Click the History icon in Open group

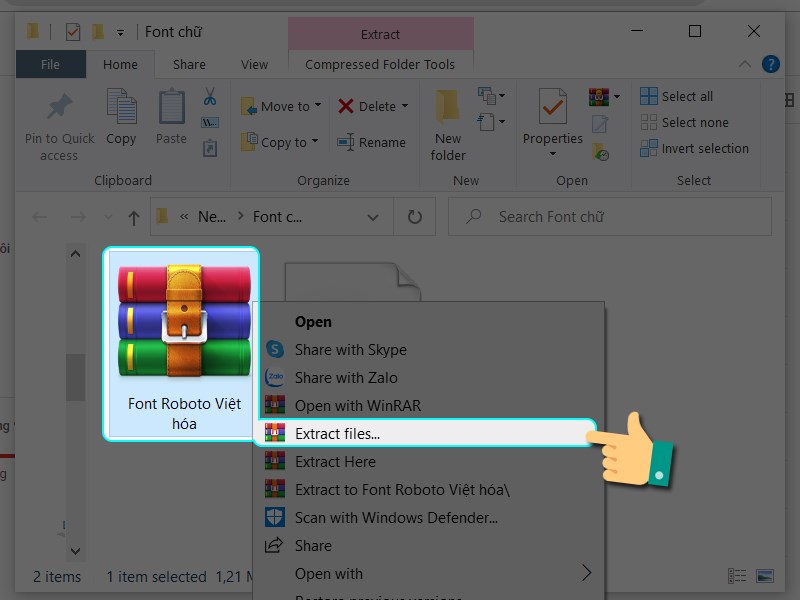pyautogui.click(x=600, y=152)
